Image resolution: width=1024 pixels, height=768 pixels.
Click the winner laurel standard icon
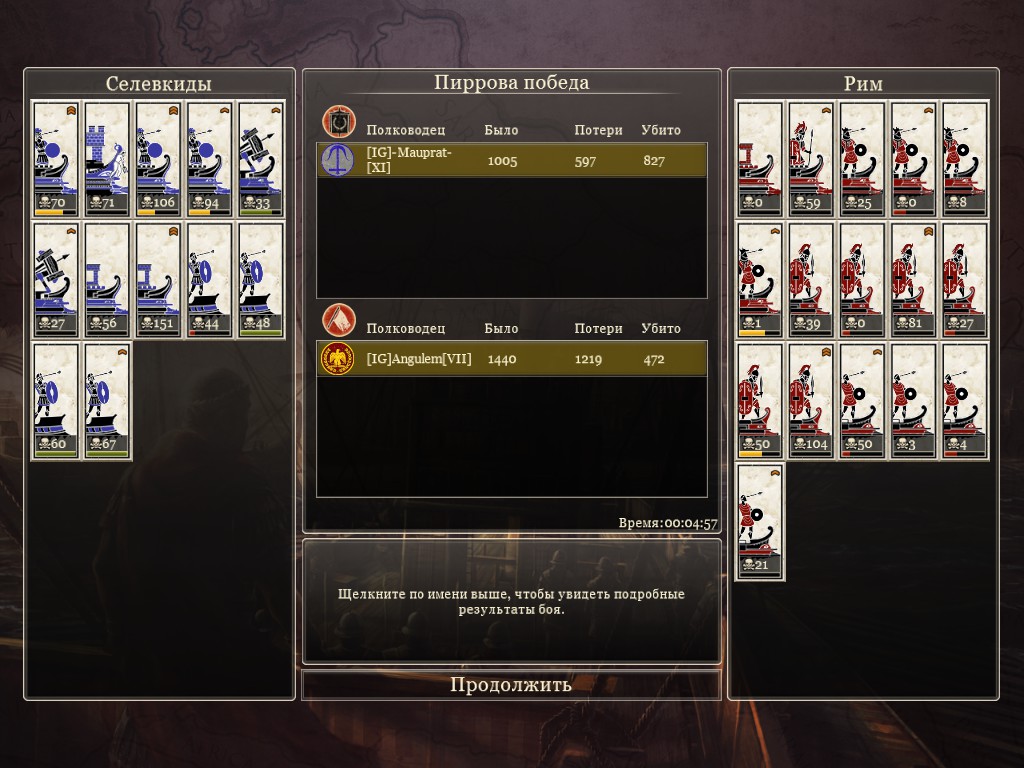338,121
